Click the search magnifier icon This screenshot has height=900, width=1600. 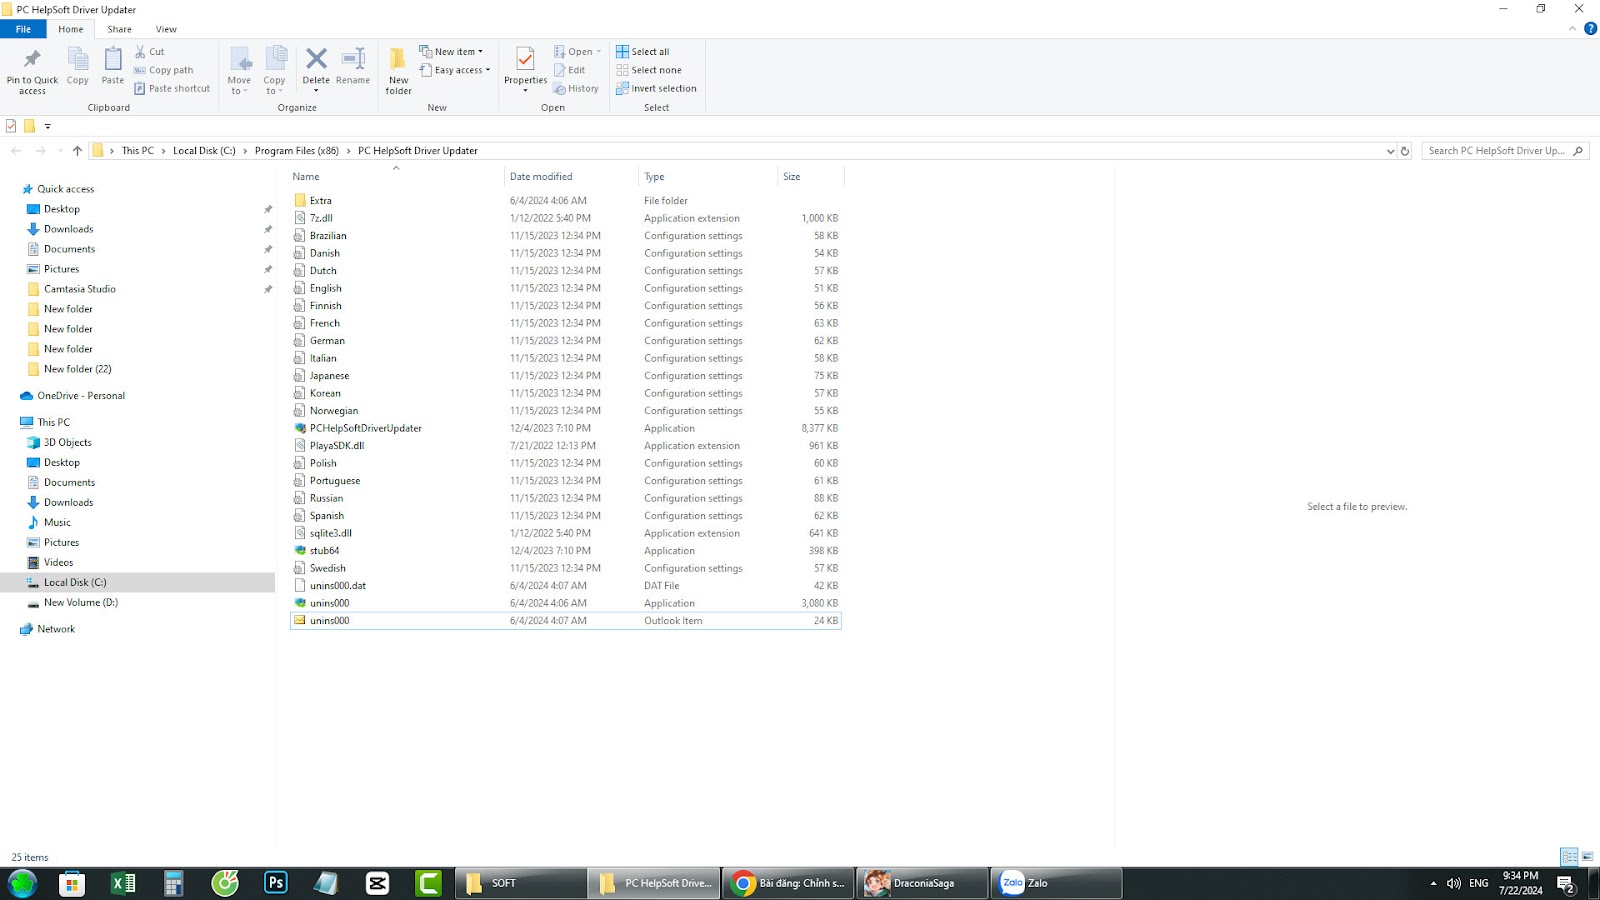coord(1578,151)
